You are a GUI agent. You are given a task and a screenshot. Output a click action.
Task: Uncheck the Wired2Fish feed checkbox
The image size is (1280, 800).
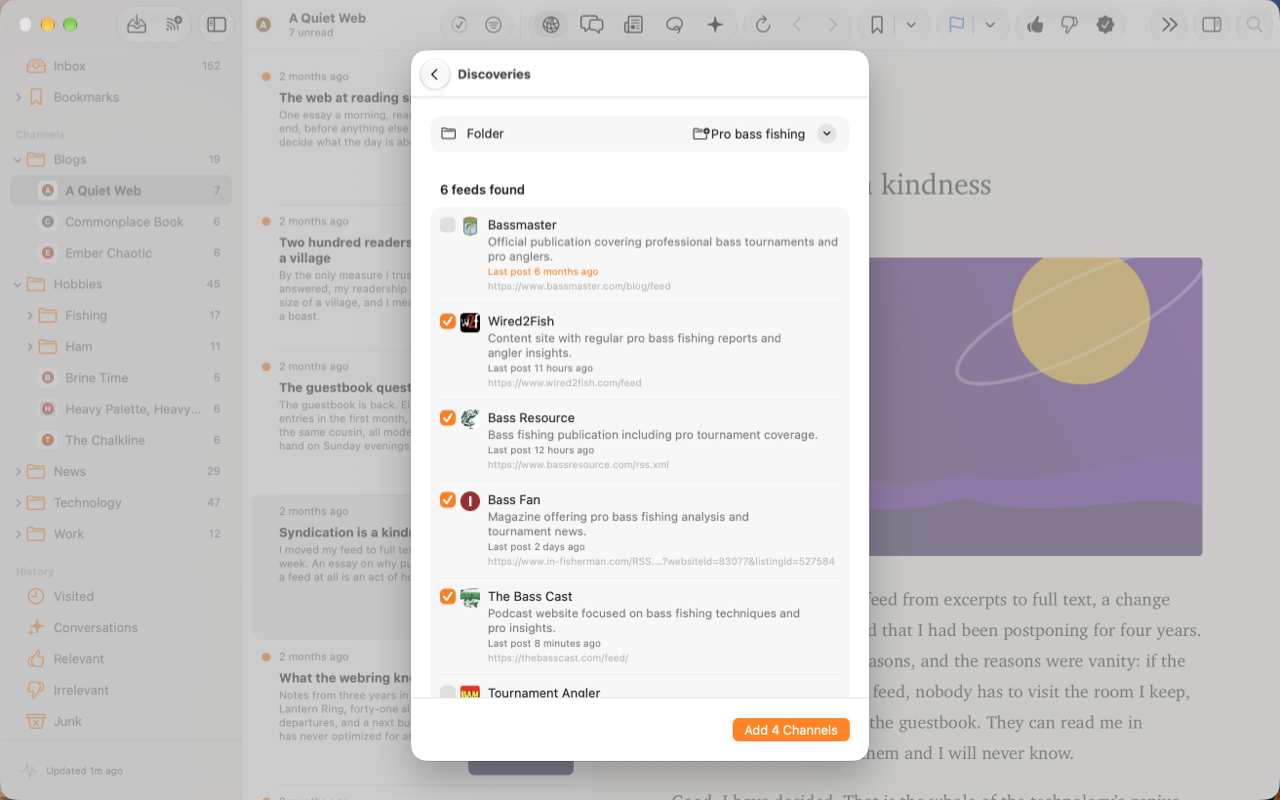[448, 321]
